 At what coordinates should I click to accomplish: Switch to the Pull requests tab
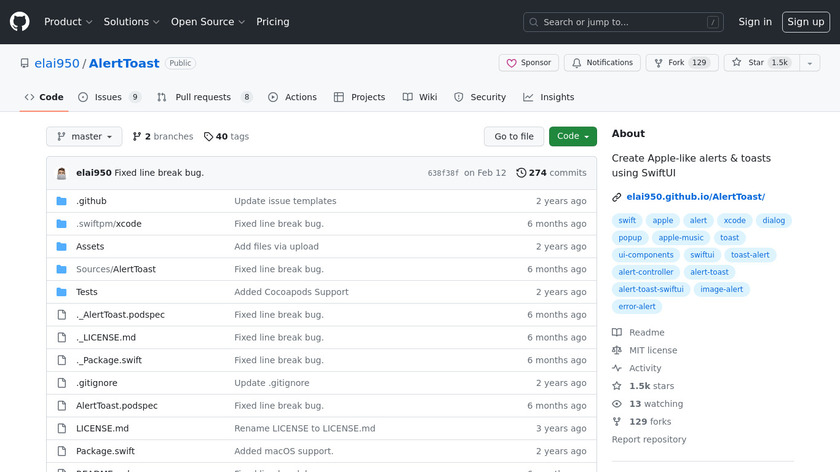pos(206,97)
